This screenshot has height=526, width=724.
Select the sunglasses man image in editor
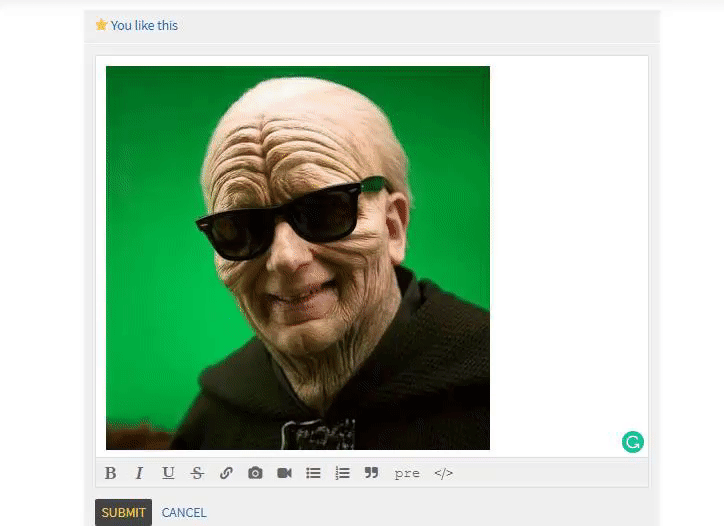(x=298, y=258)
